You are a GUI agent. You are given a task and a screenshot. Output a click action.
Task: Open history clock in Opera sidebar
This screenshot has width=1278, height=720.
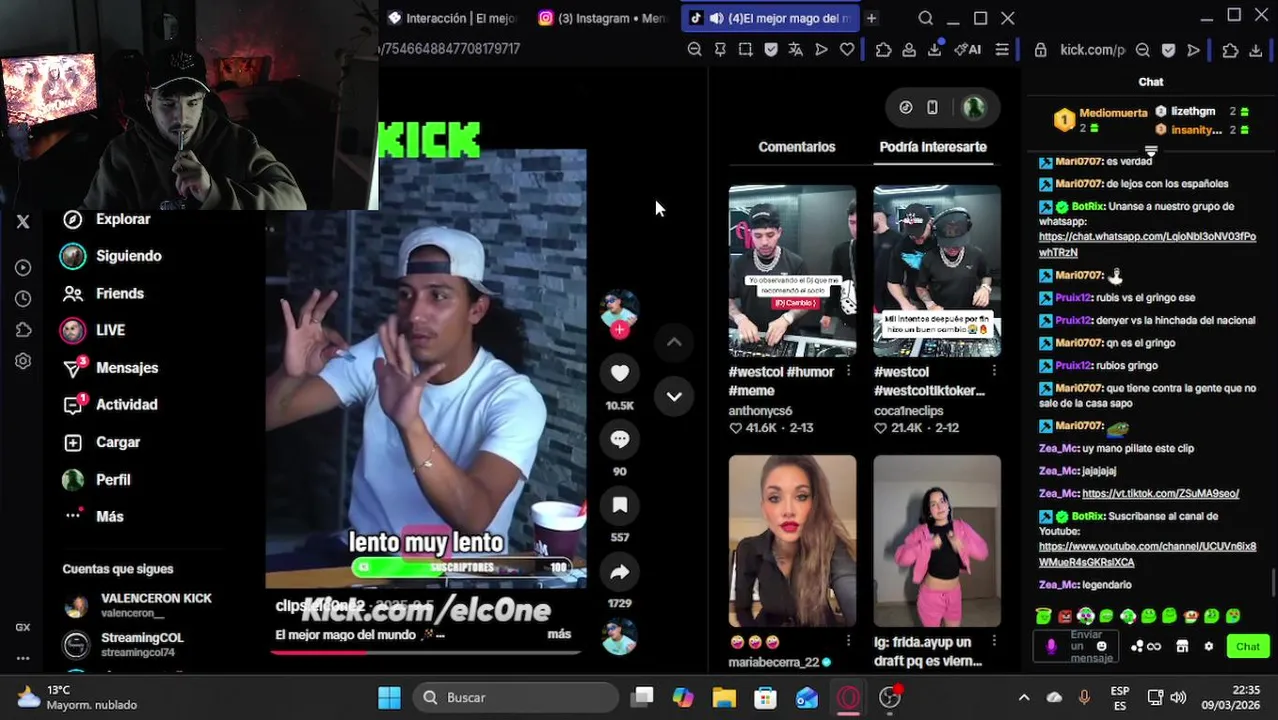tap(23, 298)
